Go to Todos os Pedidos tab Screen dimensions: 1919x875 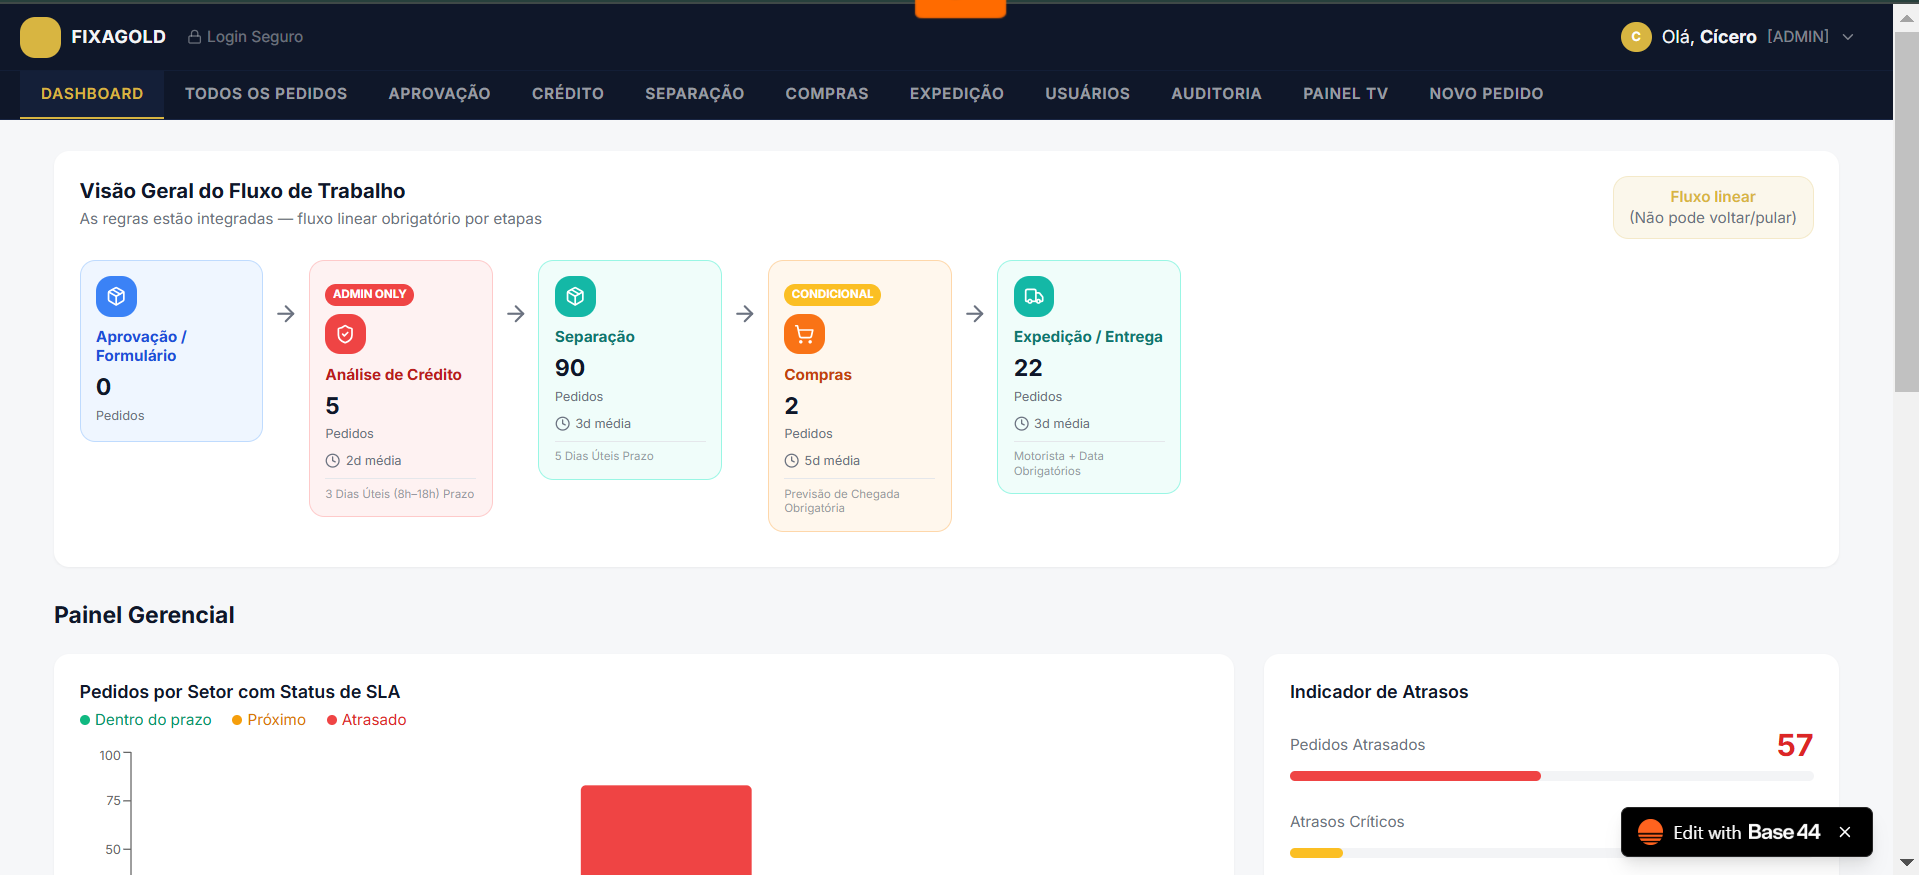click(x=266, y=94)
